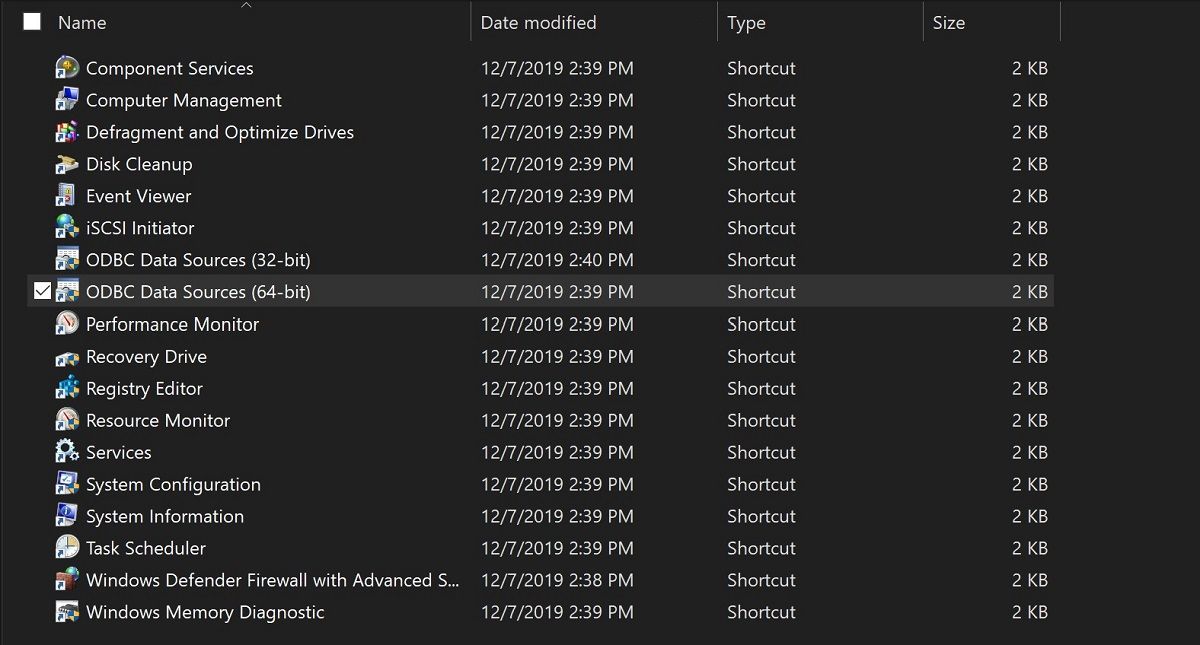The height and width of the screenshot is (645, 1200).
Task: Select the Performance Monitor gauge icon
Action: 67,324
